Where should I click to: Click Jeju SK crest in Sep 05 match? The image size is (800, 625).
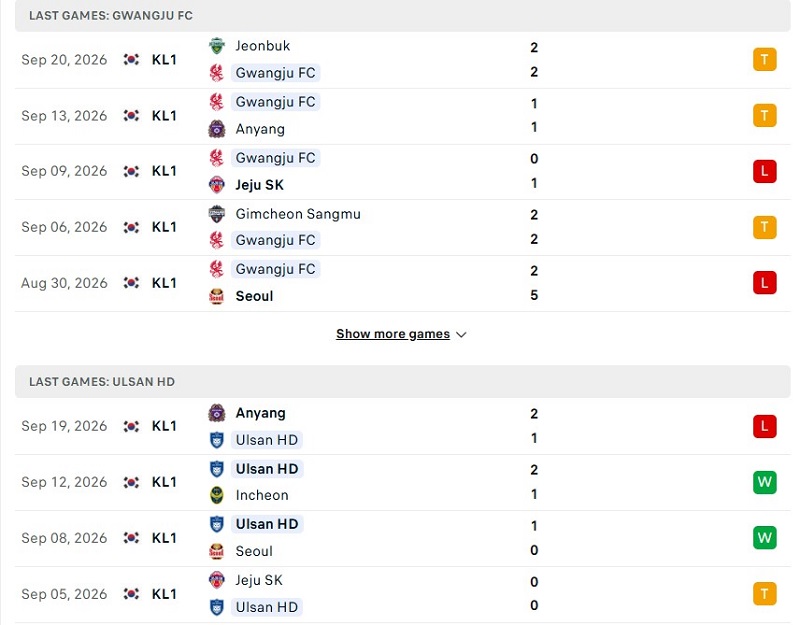tap(217, 580)
